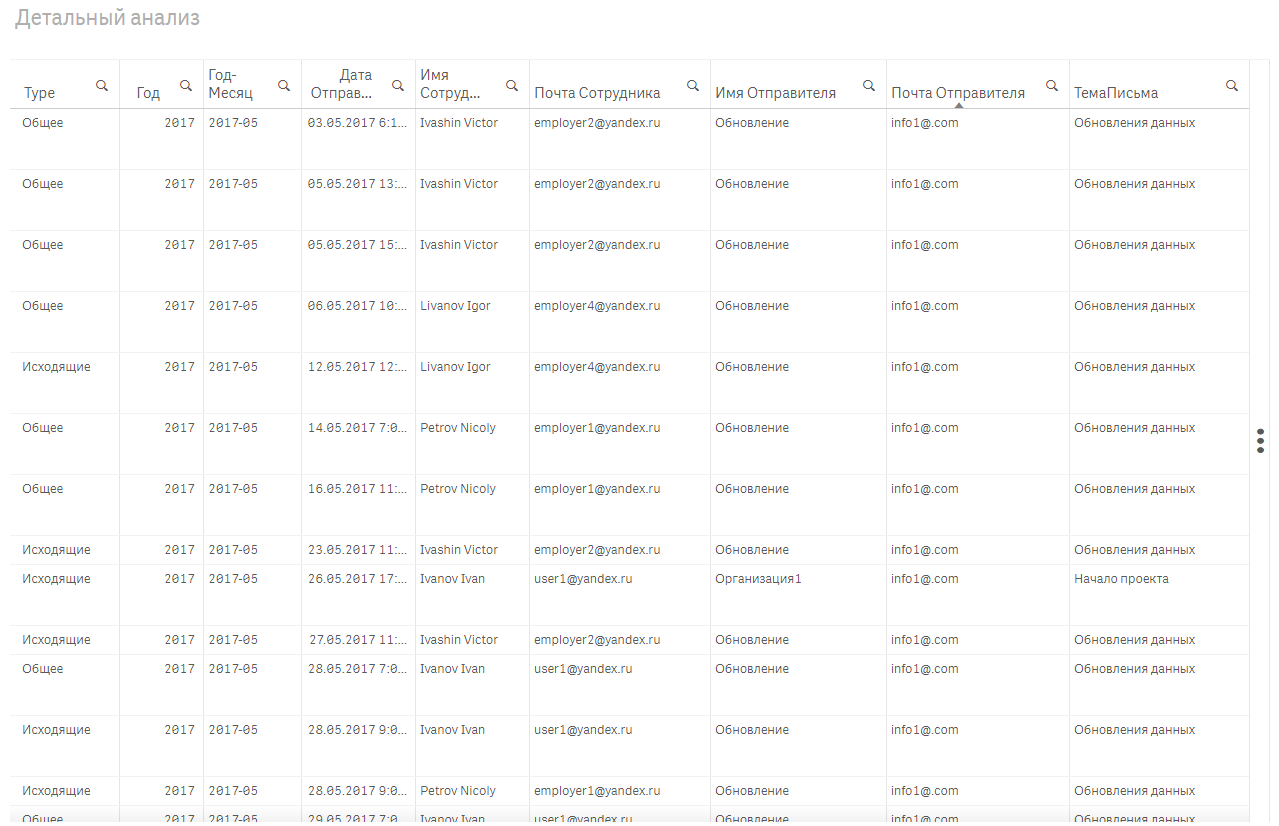Toggle sort arrow under Почта Отправителя

(x=959, y=105)
